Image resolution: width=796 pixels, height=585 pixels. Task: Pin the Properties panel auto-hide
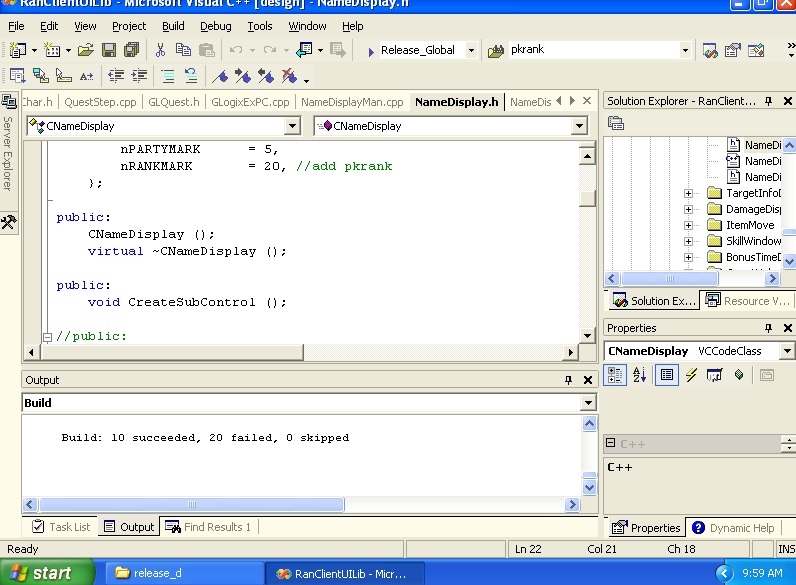coord(769,328)
